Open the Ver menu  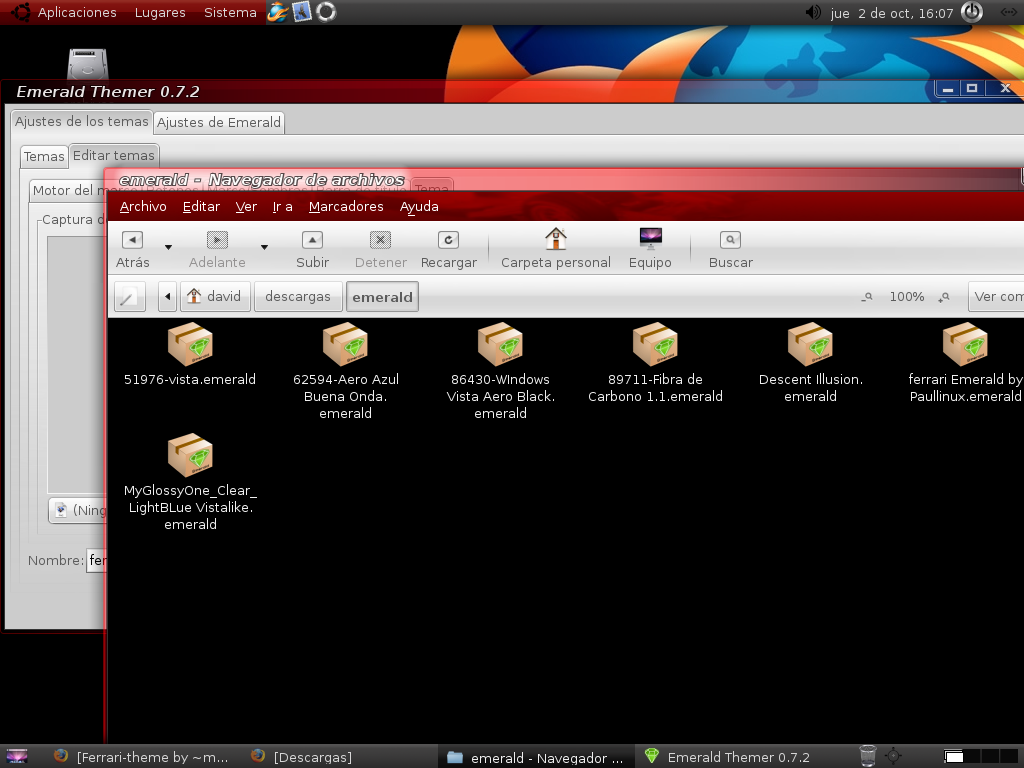click(246, 206)
